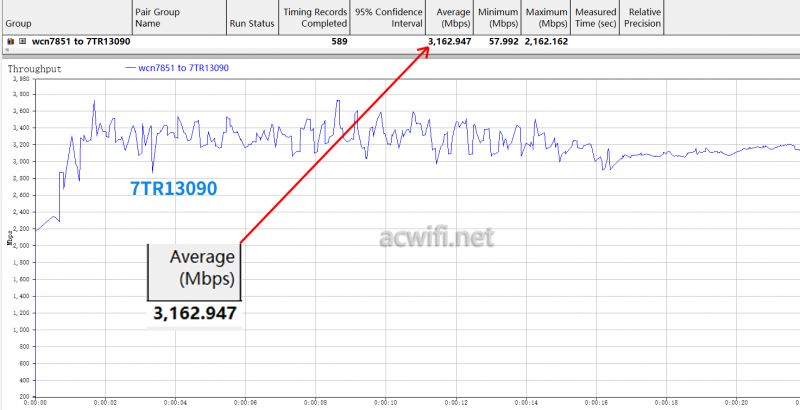The width and height of the screenshot is (800, 410).
Task: Click the 3,162.947 average value cell
Action: pos(449,42)
